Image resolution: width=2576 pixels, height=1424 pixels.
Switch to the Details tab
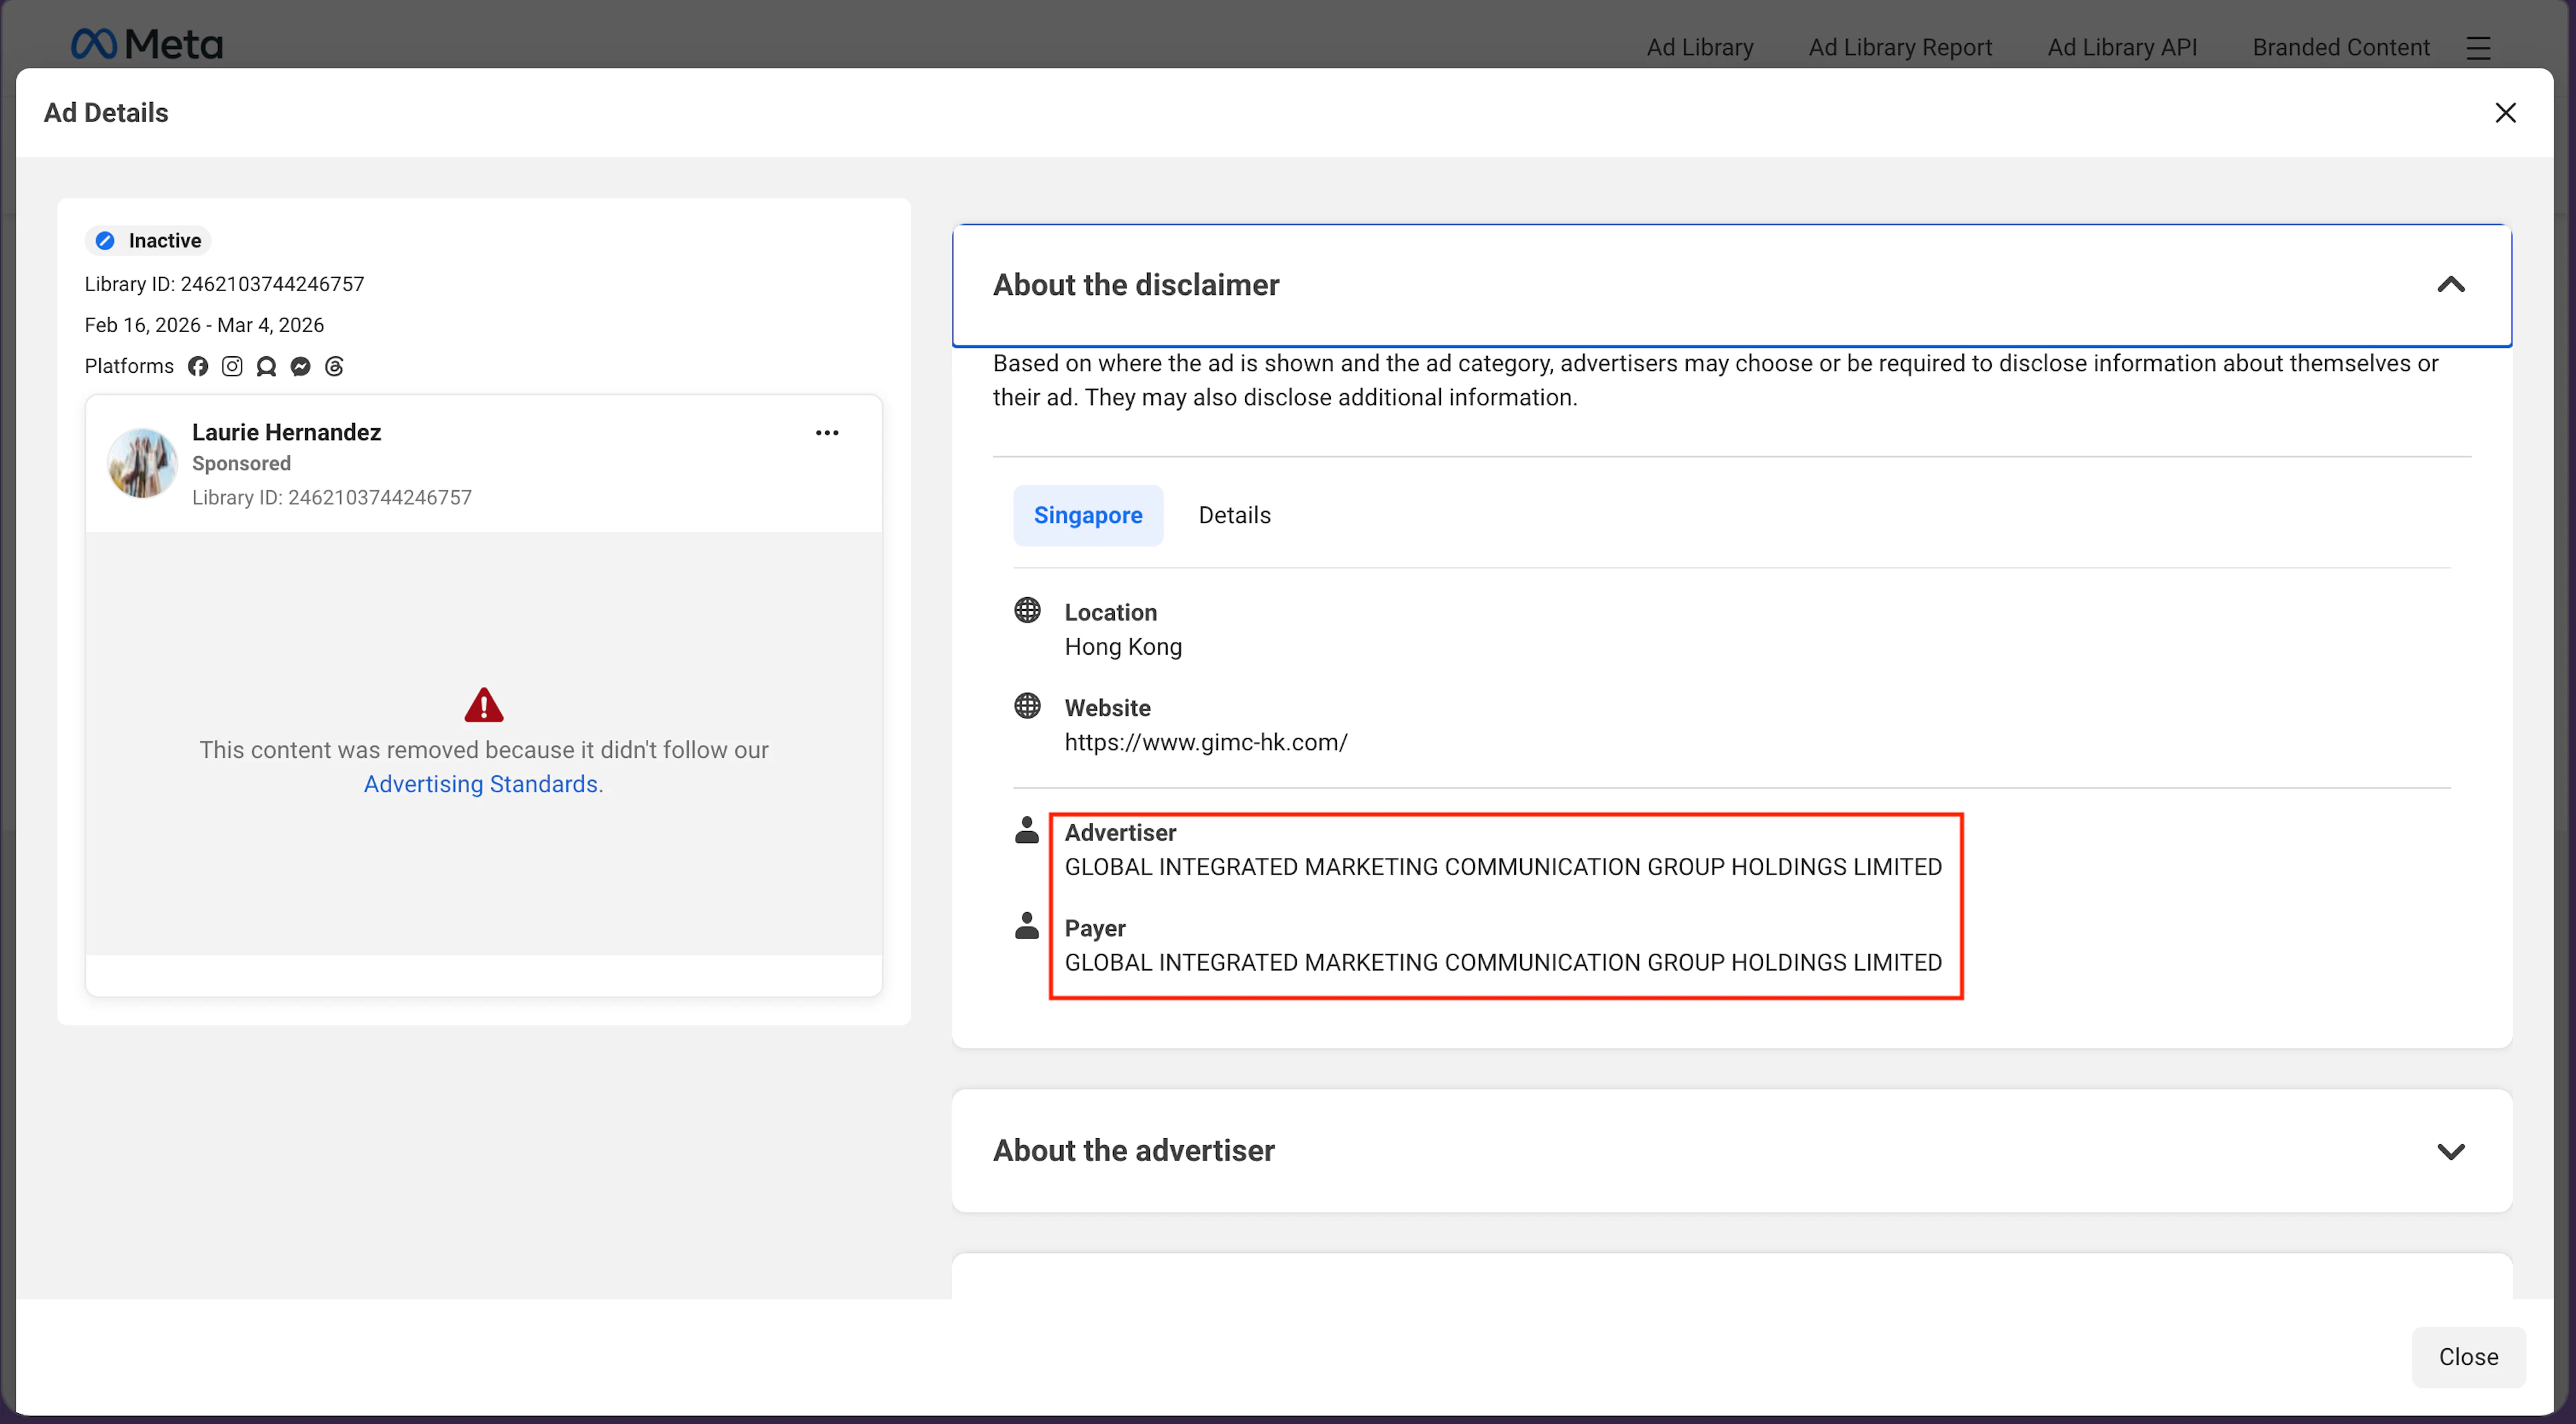[1234, 515]
